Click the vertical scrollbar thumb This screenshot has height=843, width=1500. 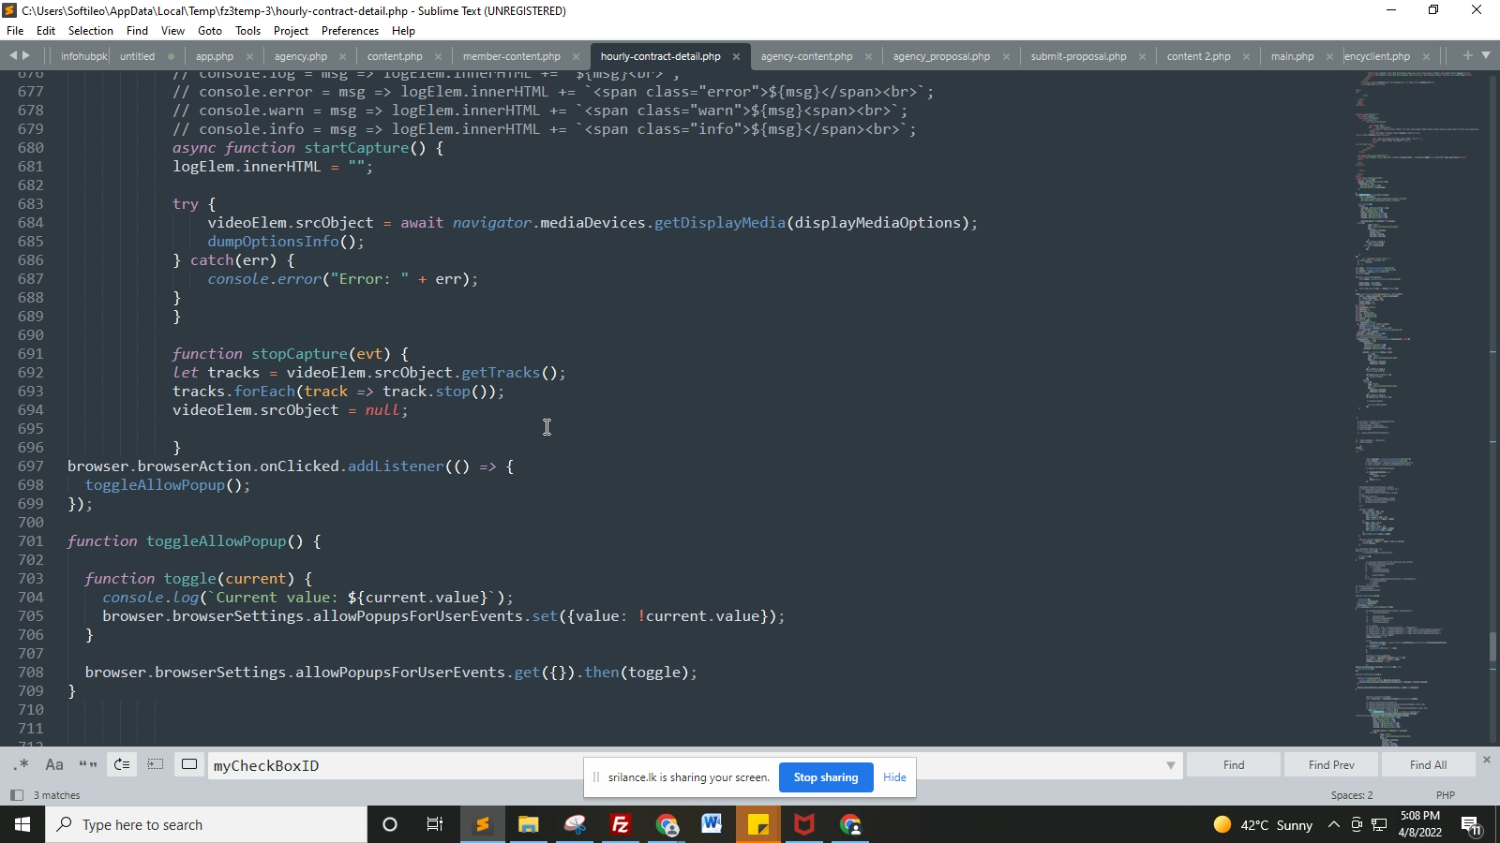point(1493,647)
